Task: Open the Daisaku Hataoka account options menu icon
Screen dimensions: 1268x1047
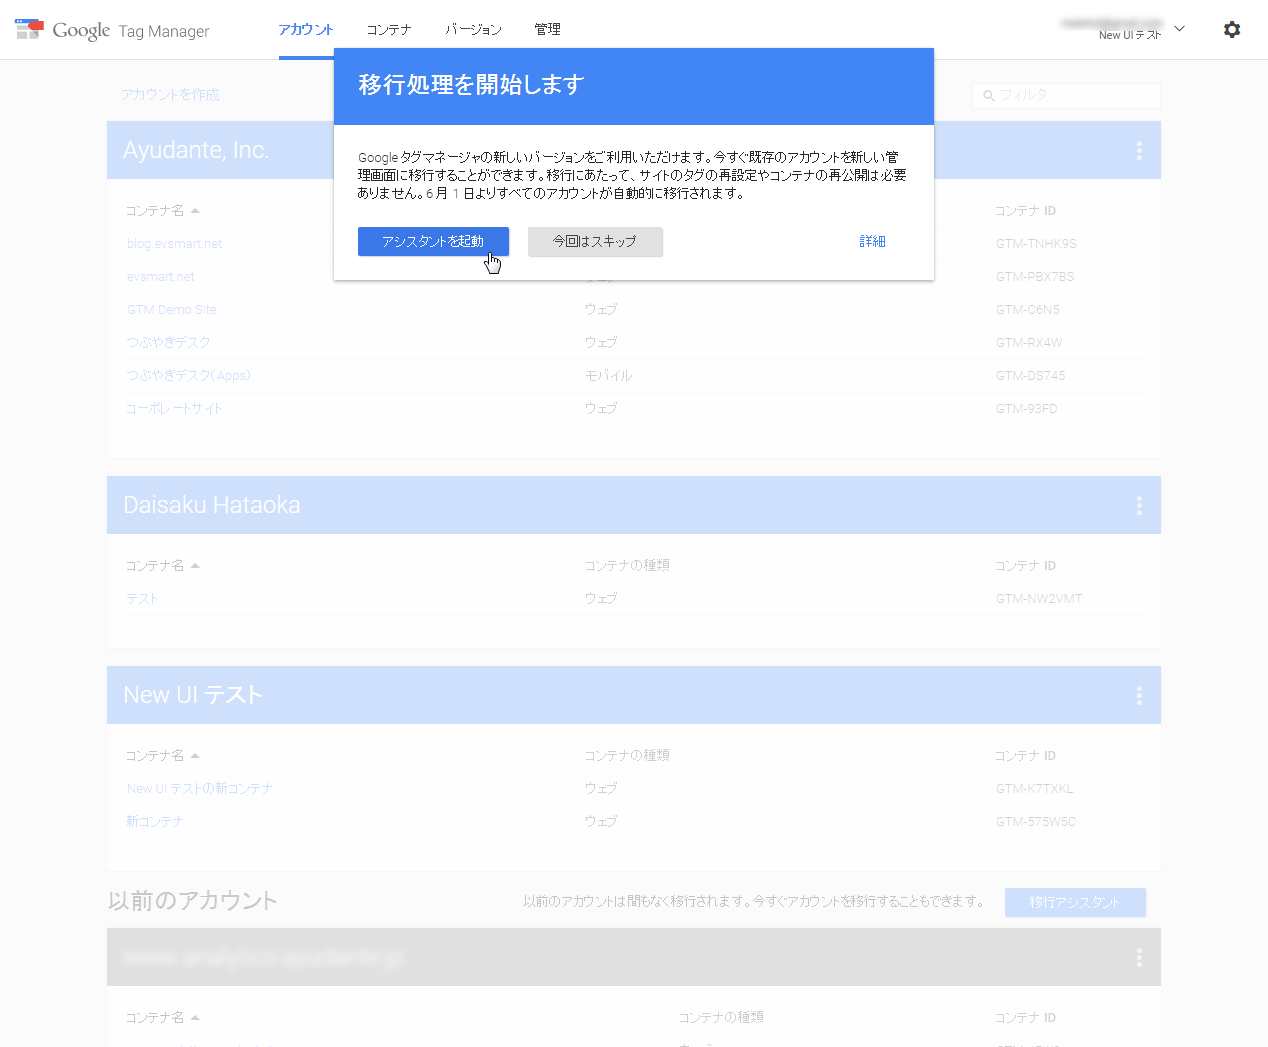Action: [1138, 505]
